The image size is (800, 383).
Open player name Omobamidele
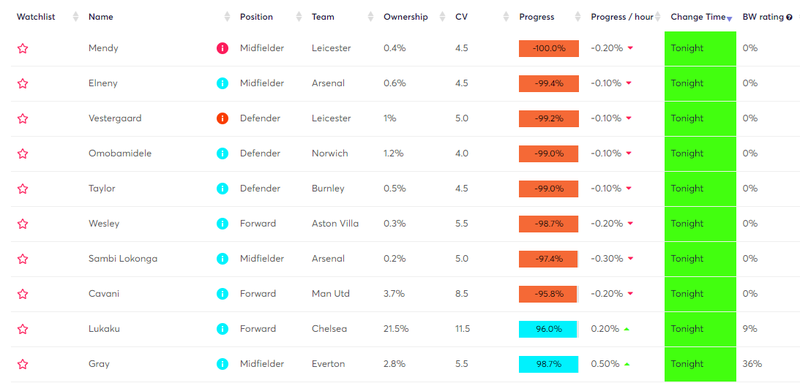point(120,154)
